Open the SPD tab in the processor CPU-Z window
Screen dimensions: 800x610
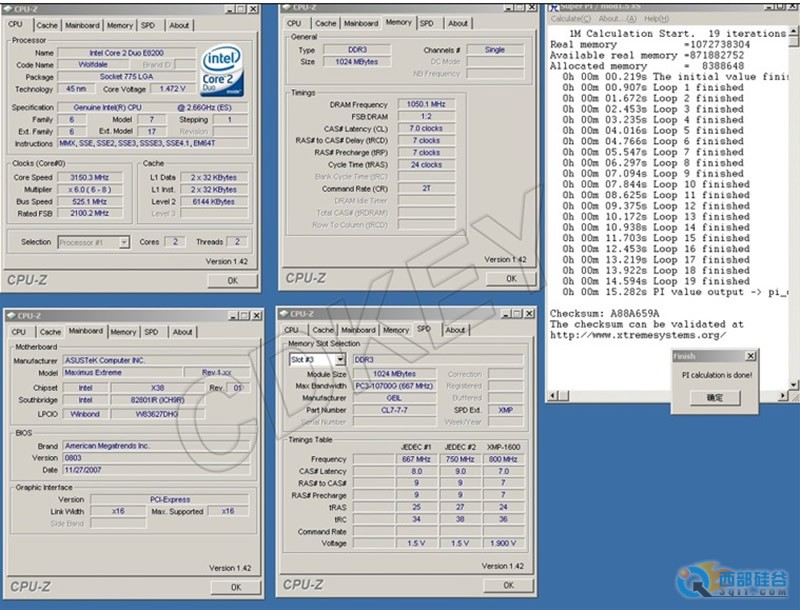coord(148,25)
